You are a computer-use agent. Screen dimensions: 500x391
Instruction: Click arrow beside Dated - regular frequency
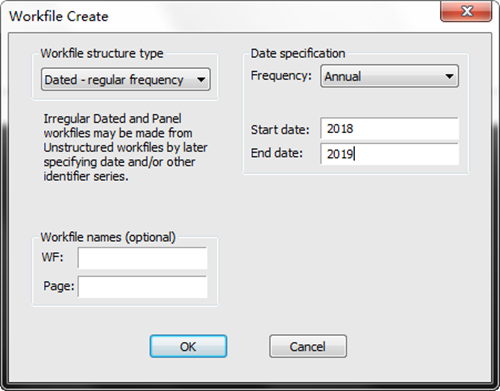(x=201, y=80)
